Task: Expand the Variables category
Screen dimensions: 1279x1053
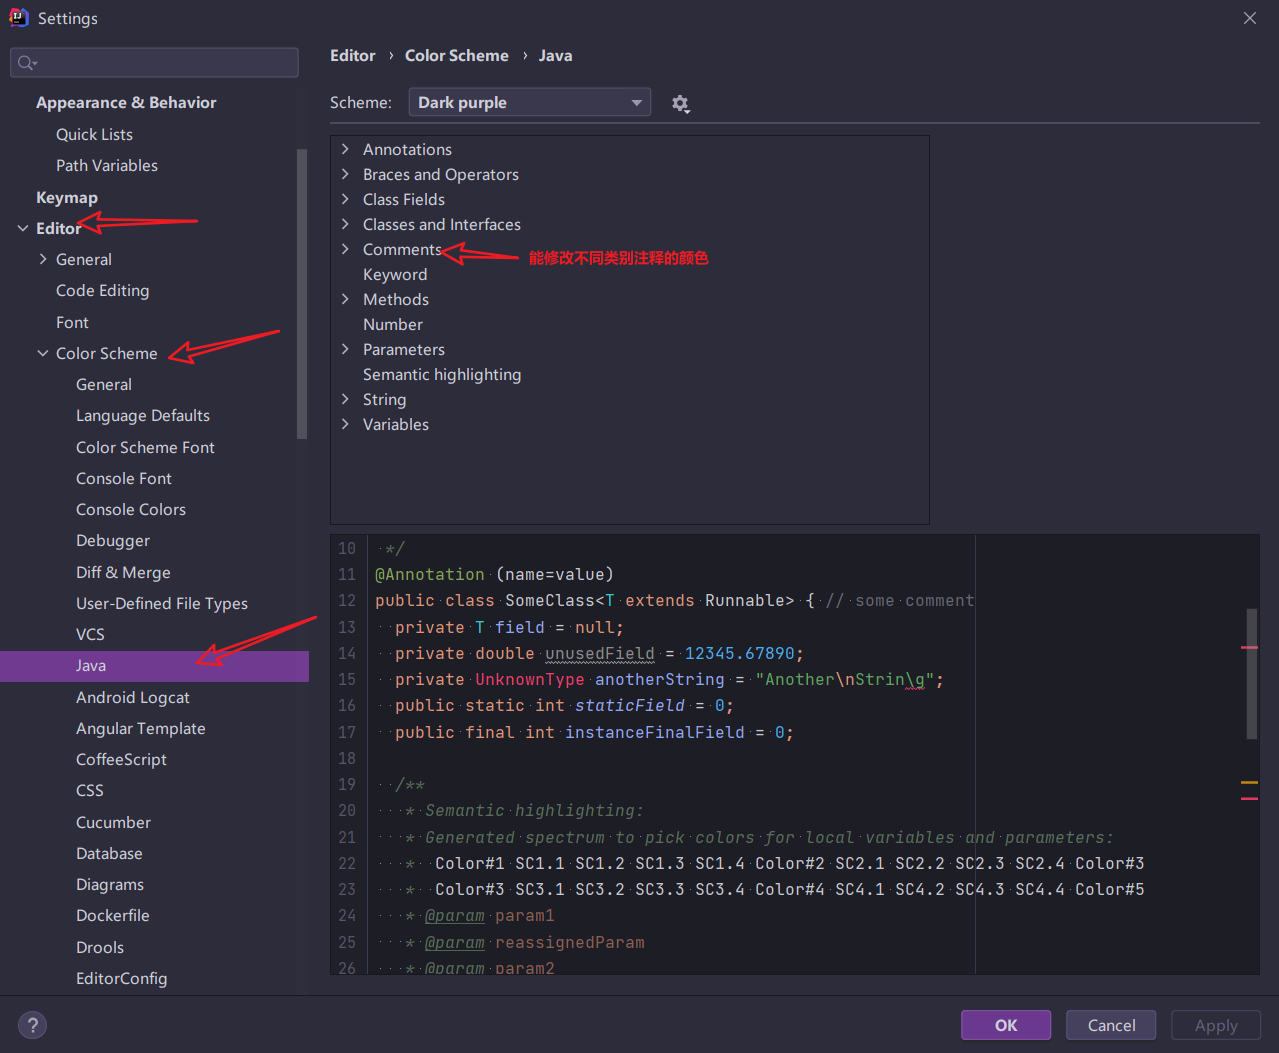Action: point(345,424)
